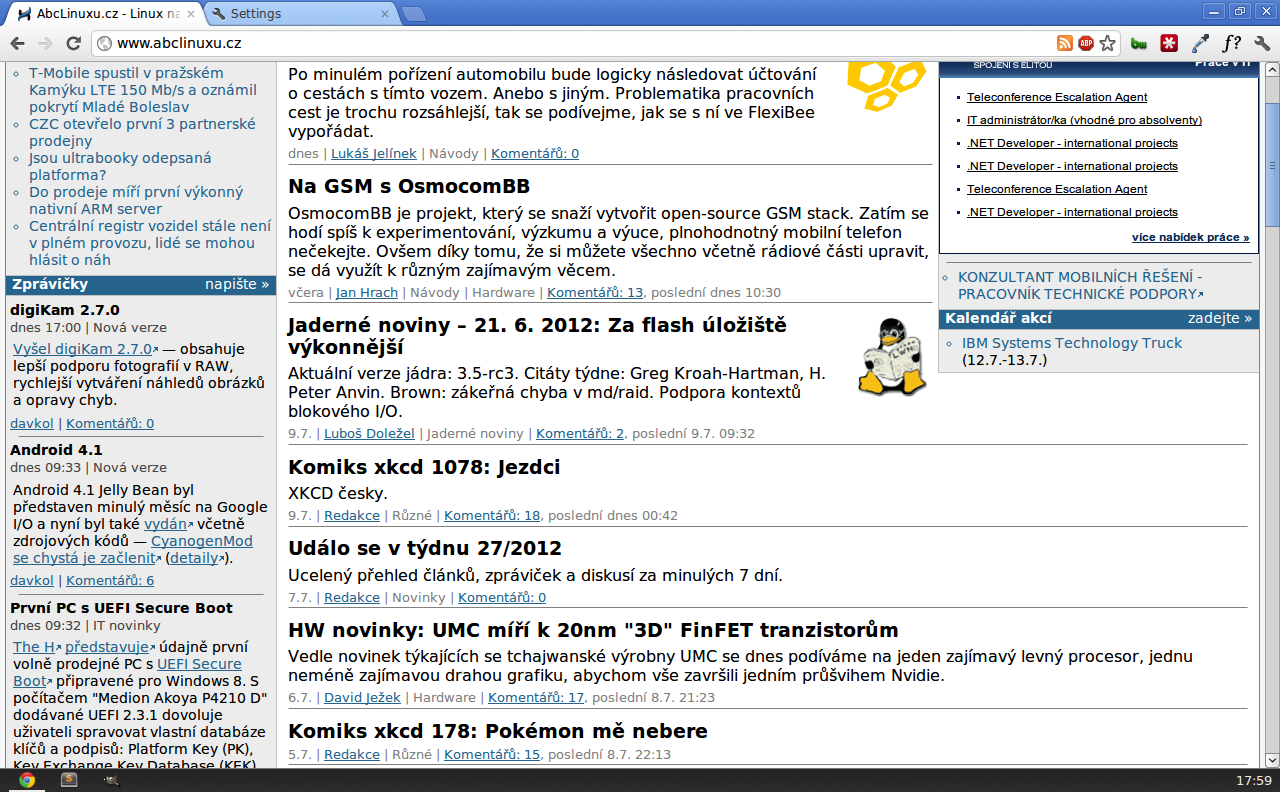Screen dimensions: 1280x792
Task: Open the Chrome wrench menu
Action: (1261, 43)
